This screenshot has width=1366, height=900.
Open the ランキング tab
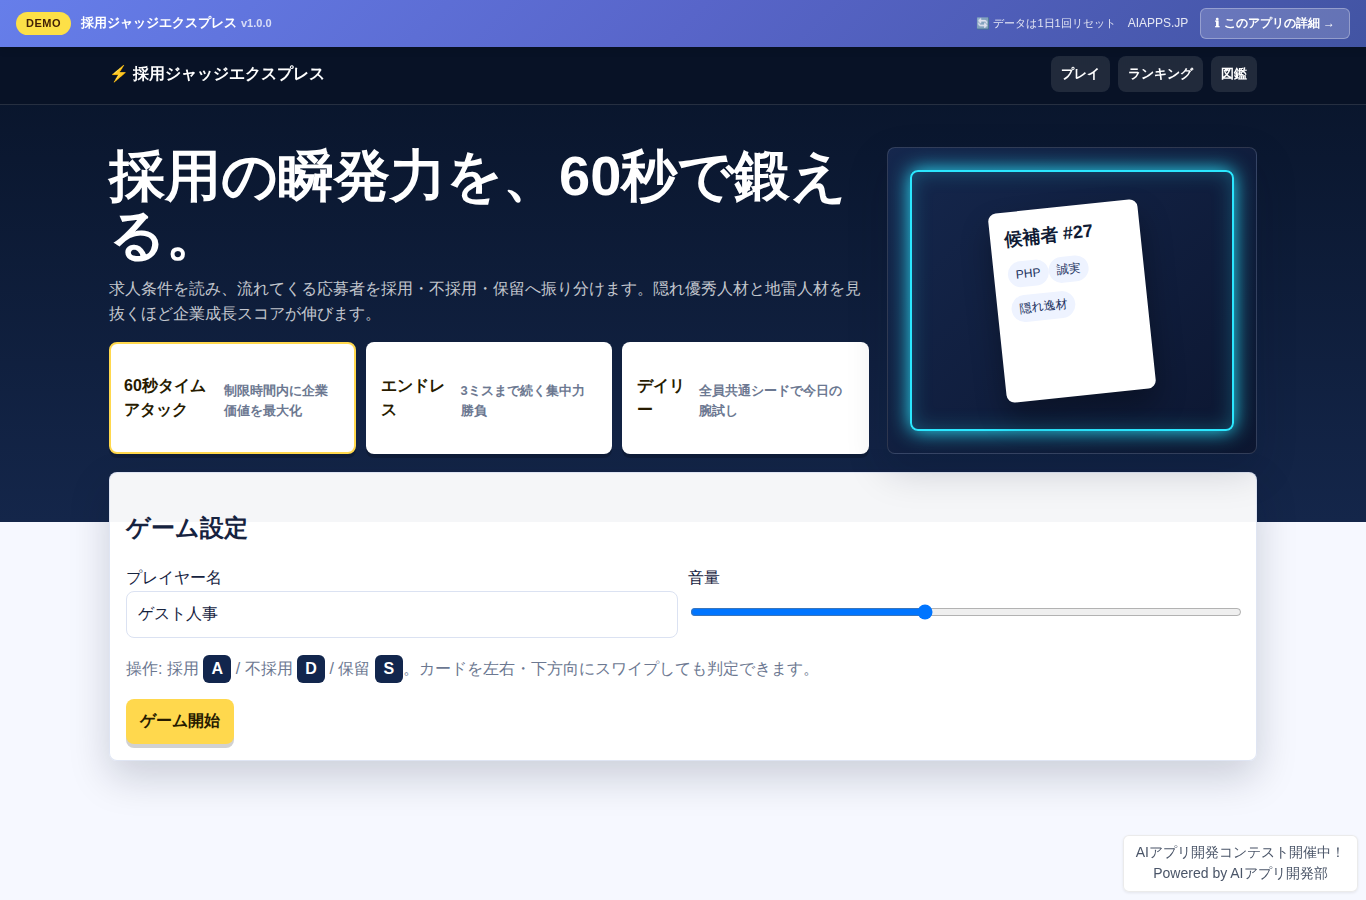coord(1160,74)
